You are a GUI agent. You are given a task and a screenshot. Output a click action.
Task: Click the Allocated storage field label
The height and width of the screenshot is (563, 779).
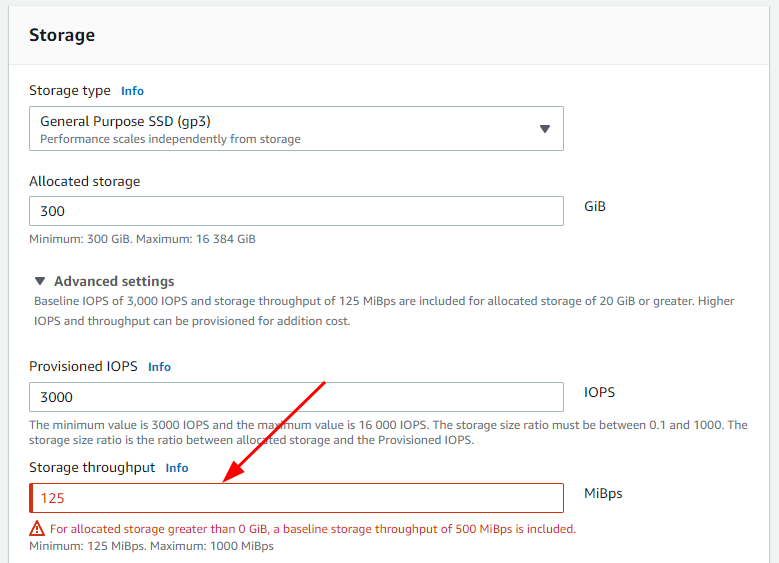point(84,181)
